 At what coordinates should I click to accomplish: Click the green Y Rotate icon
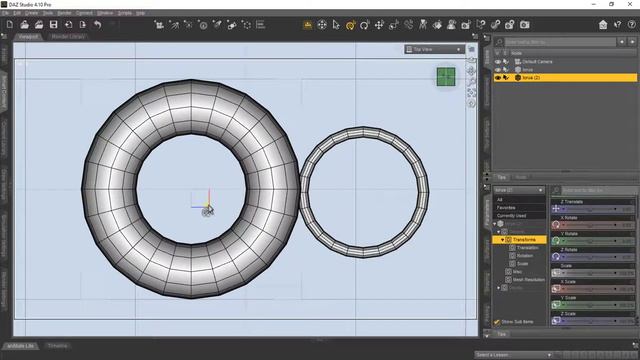point(556,241)
